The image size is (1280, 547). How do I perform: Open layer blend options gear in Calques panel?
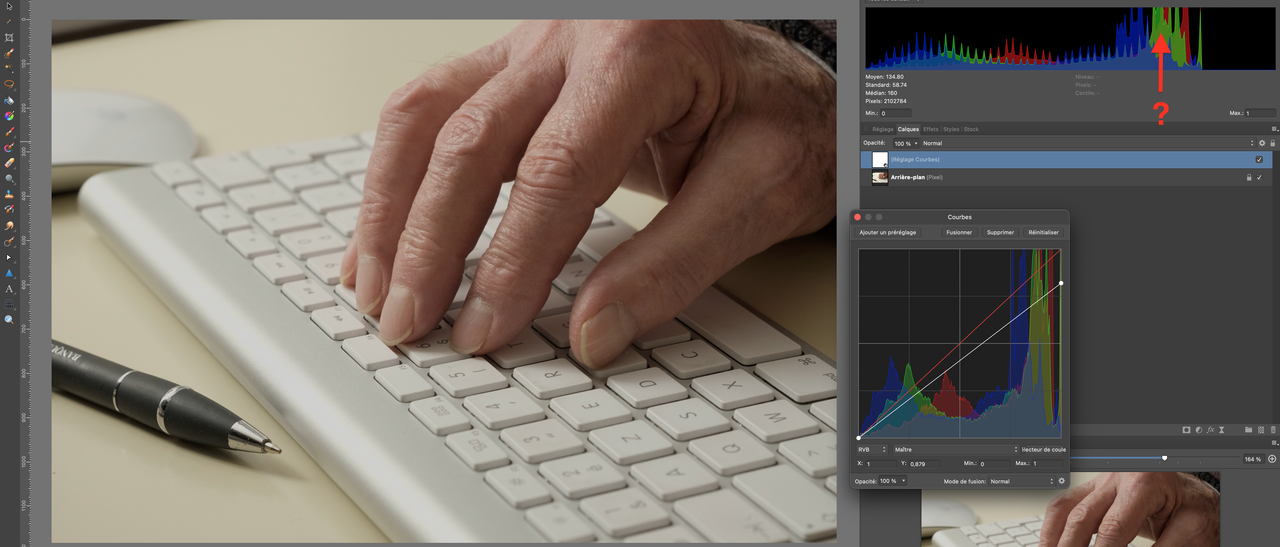pos(1262,143)
